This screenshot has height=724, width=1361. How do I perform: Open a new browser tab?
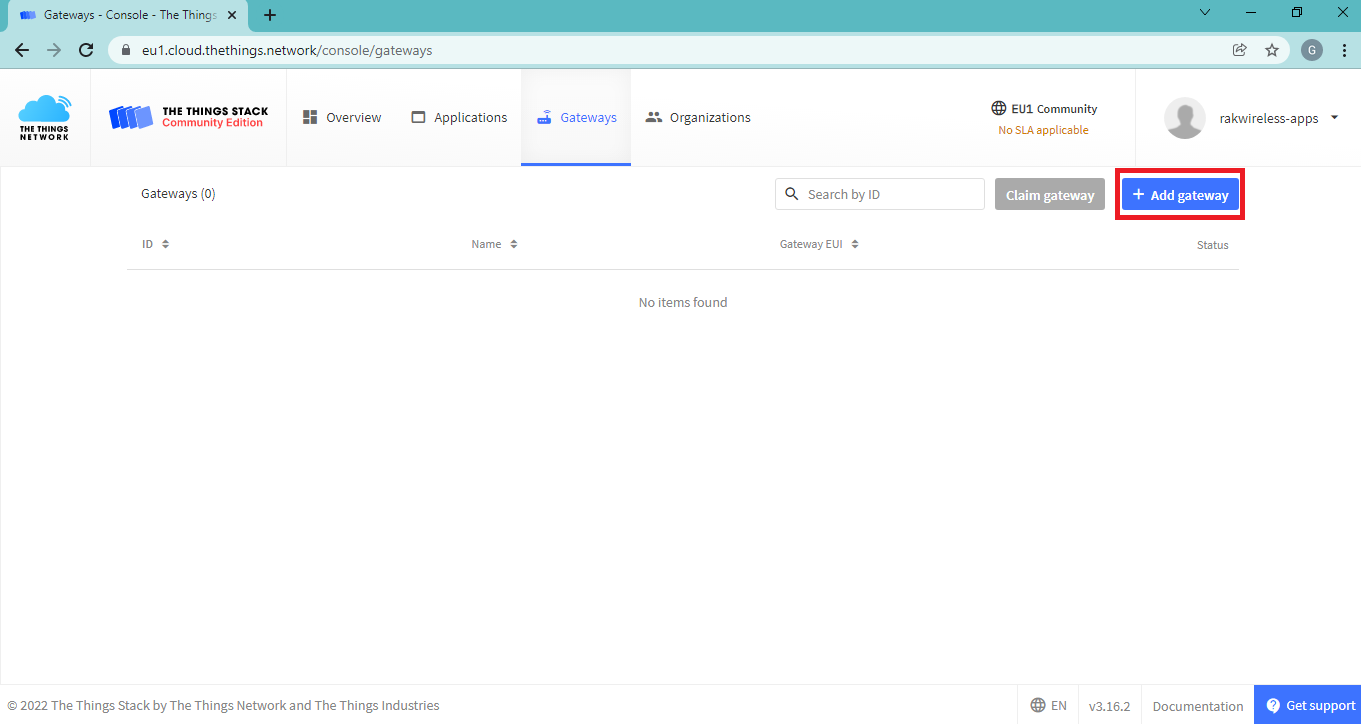(270, 15)
